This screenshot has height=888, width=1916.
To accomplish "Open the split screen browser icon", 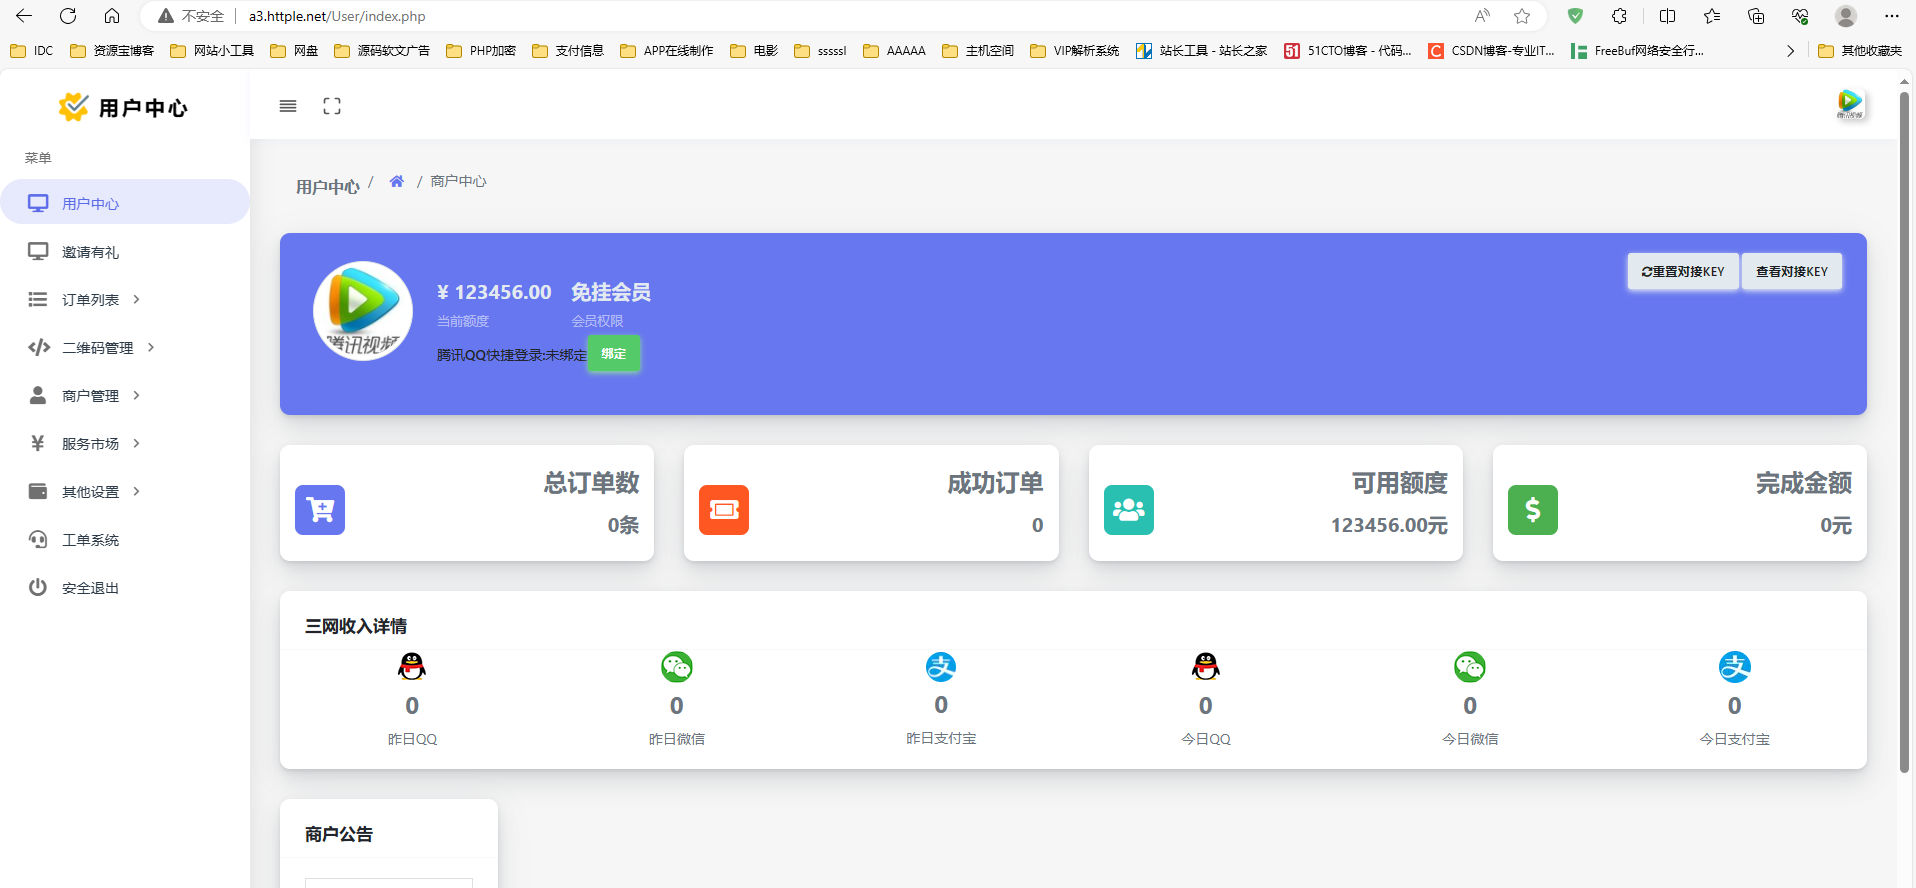I will [x=1667, y=16].
